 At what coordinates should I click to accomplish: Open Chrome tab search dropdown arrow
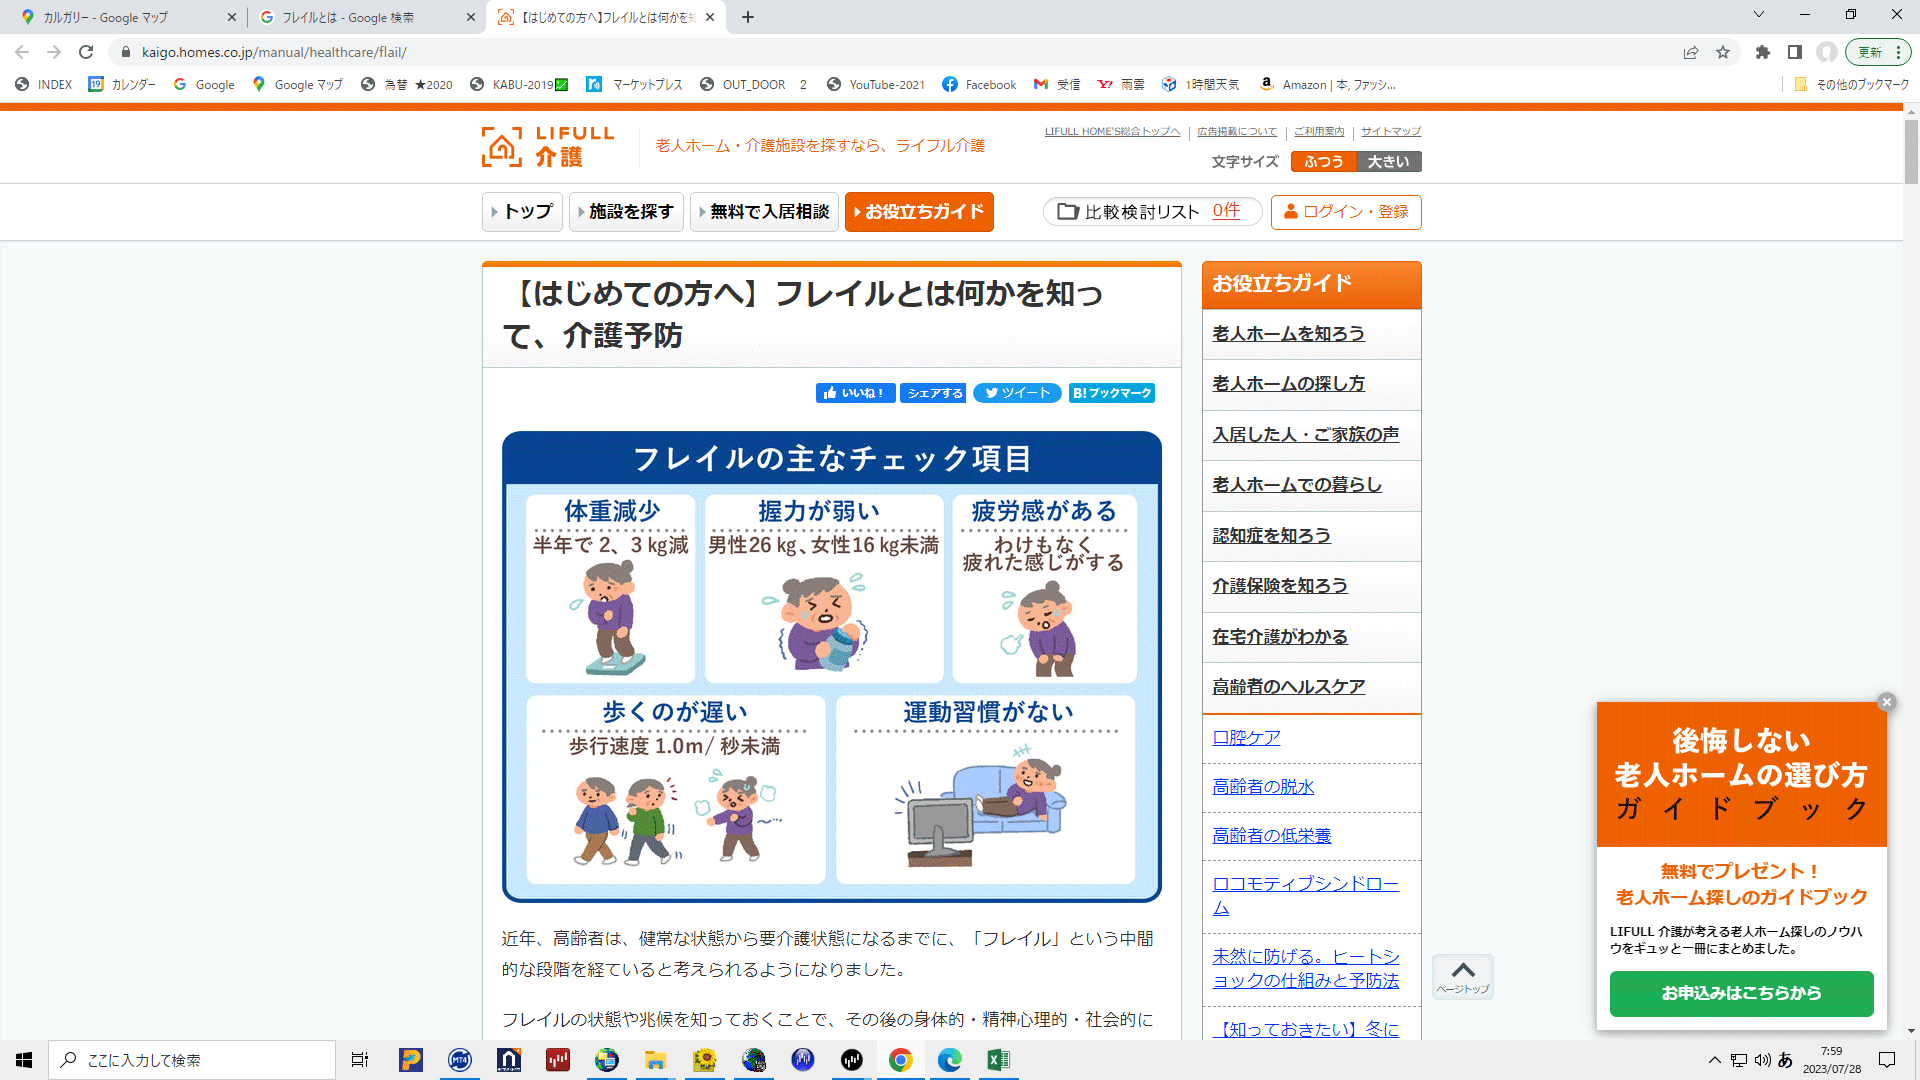click(1759, 15)
